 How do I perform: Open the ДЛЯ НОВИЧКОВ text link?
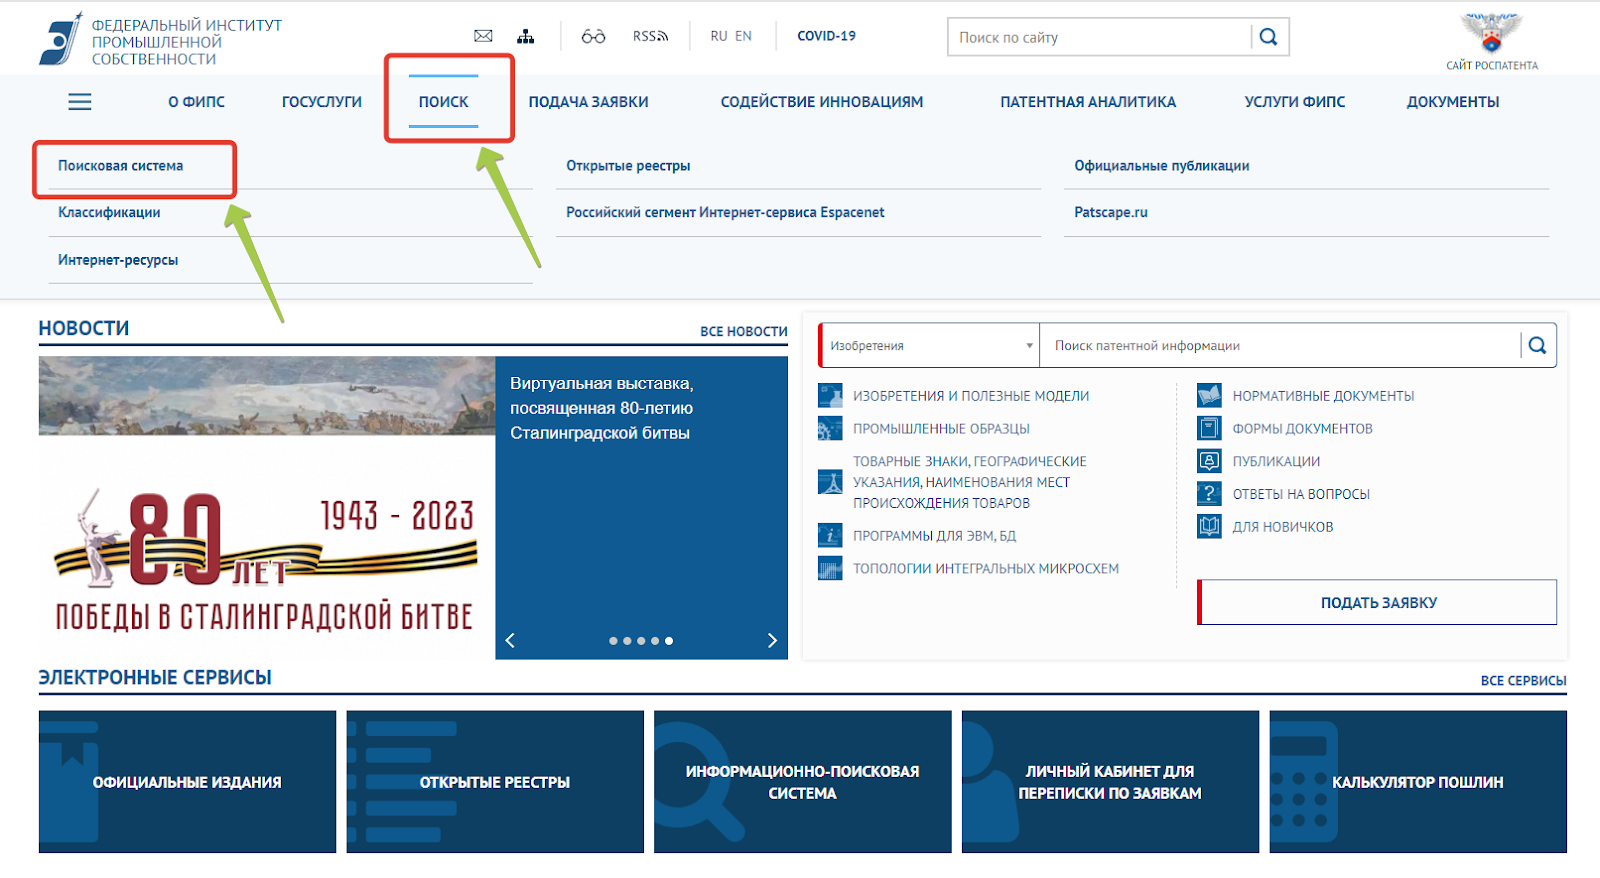click(x=1283, y=527)
